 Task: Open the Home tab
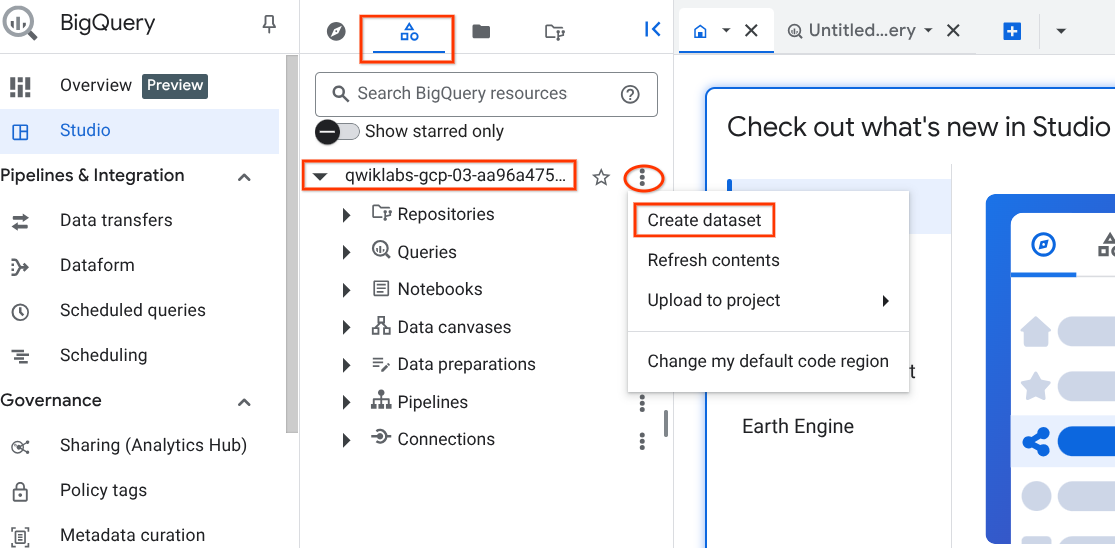(x=700, y=31)
